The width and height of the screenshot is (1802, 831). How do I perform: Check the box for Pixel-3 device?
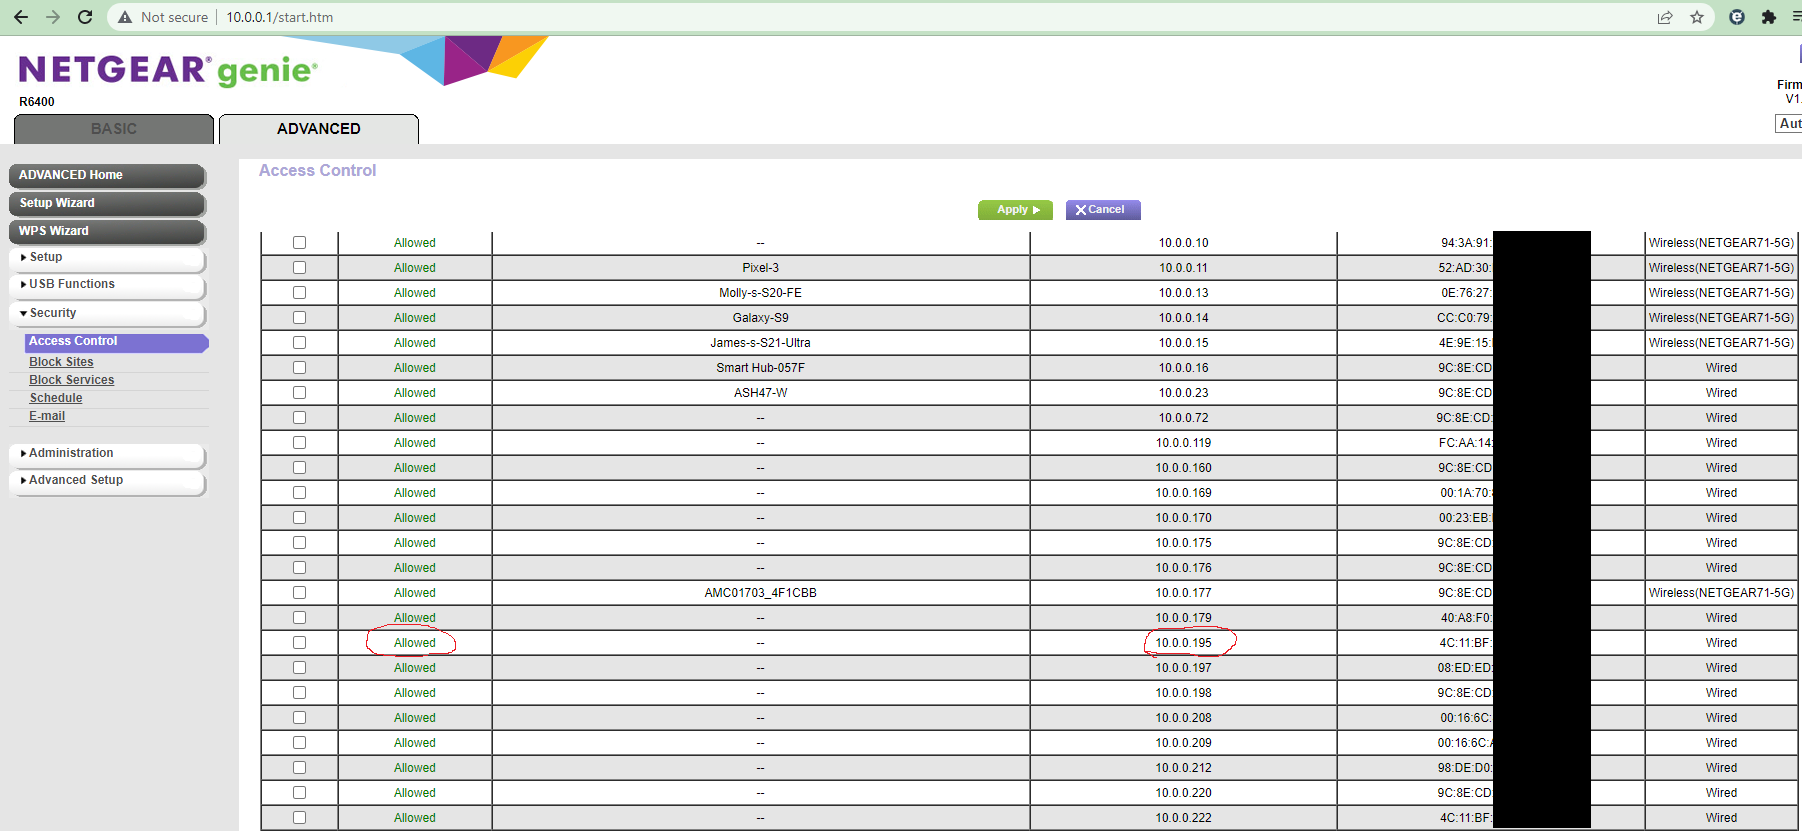click(299, 268)
